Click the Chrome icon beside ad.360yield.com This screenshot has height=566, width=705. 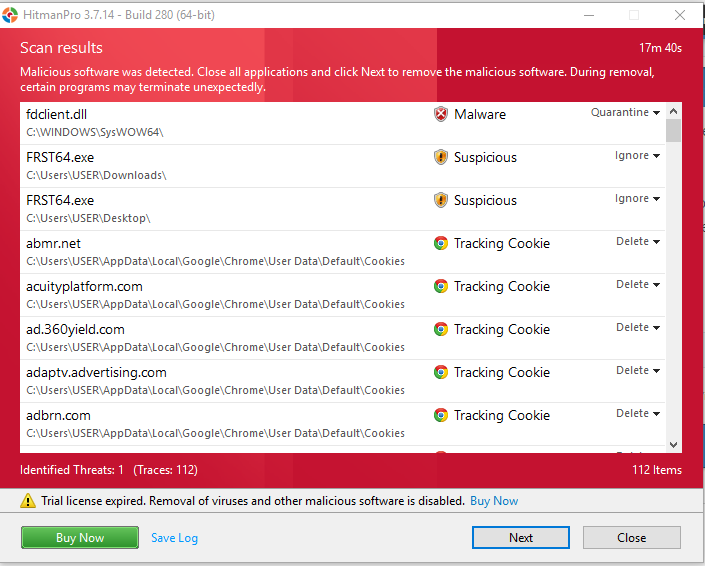pyautogui.click(x=441, y=329)
